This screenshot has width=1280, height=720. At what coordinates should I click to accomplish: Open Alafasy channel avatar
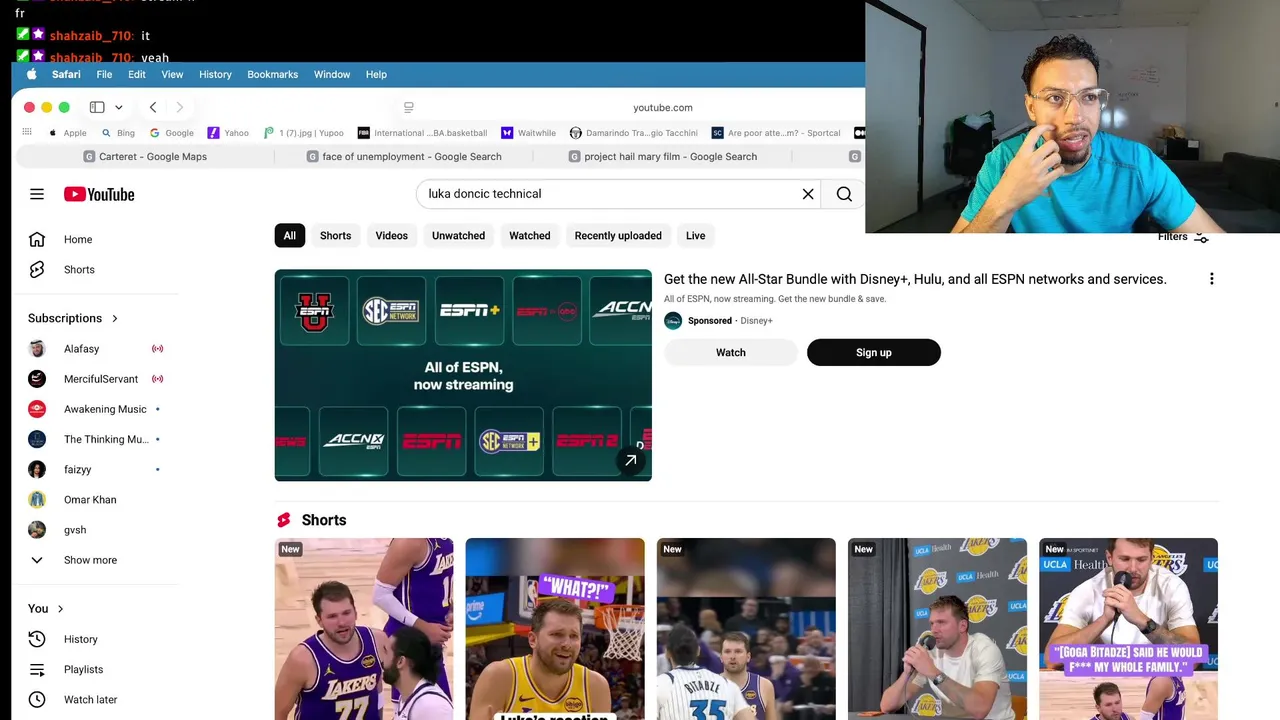pyautogui.click(x=37, y=349)
